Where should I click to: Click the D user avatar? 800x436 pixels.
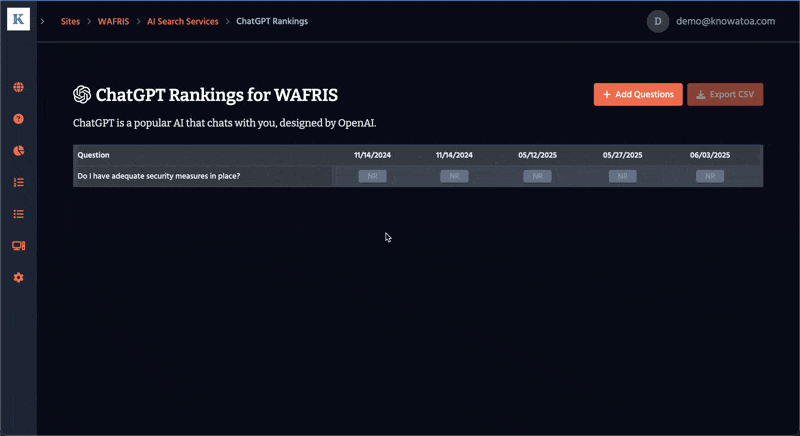click(658, 21)
